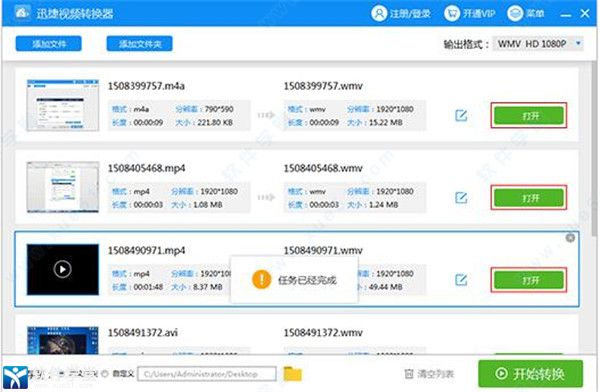Click the app logo in the title bar
This screenshot has width=600, height=392.
[x=22, y=13]
